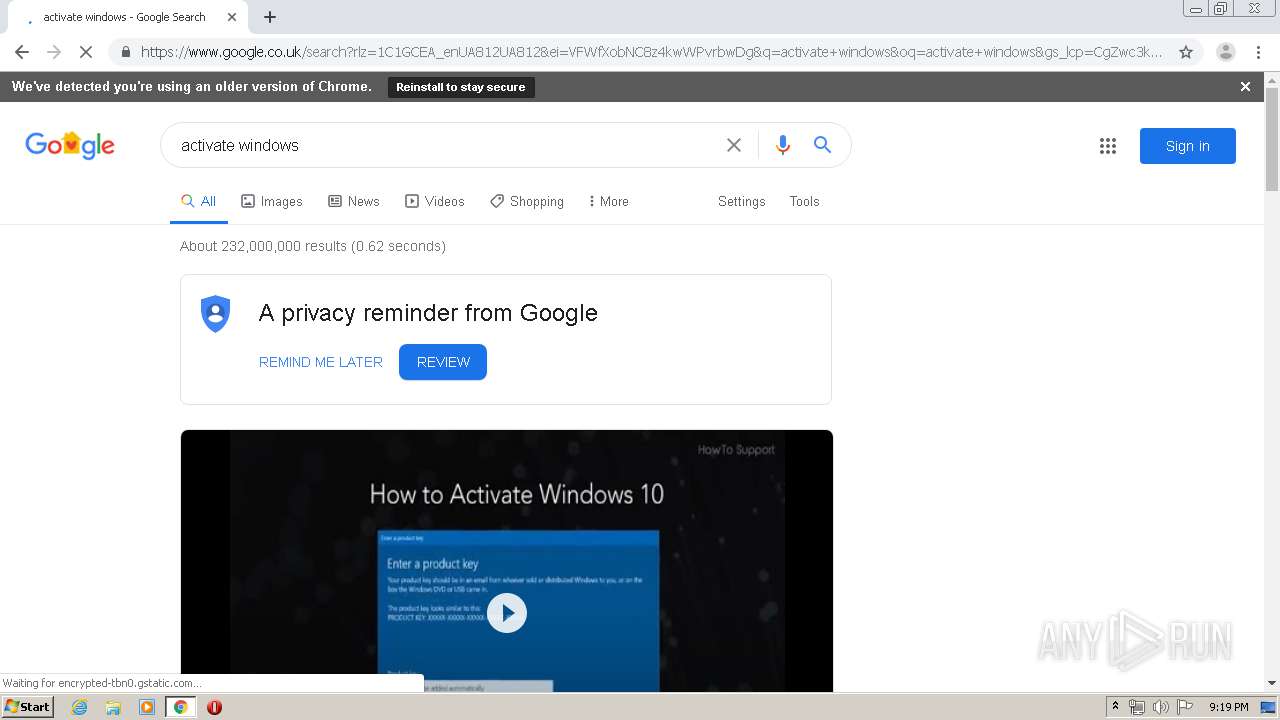Switch to the Images tab
The height and width of the screenshot is (720, 1280).
272,201
